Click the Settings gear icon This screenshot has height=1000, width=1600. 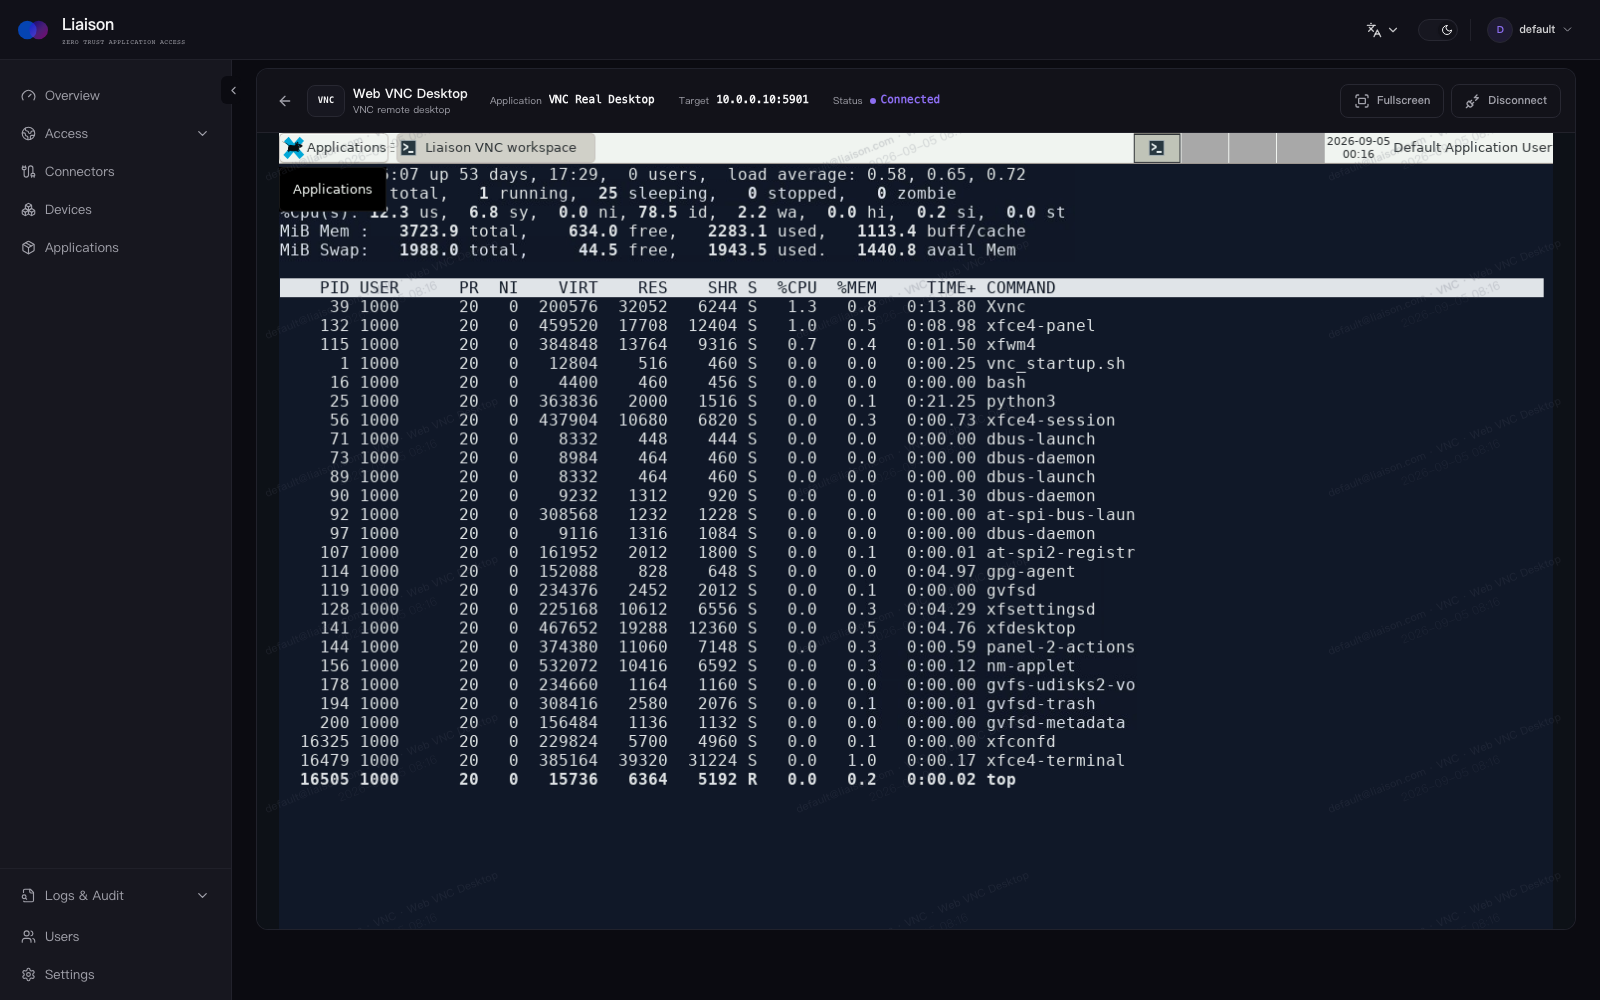click(28, 975)
